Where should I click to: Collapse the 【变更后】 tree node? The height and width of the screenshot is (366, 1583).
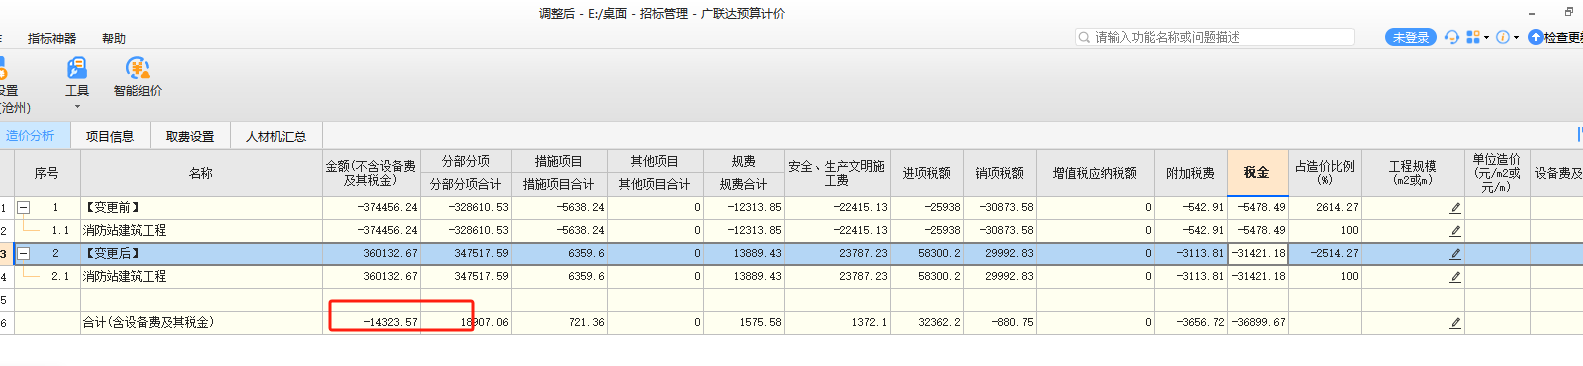[x=24, y=254]
